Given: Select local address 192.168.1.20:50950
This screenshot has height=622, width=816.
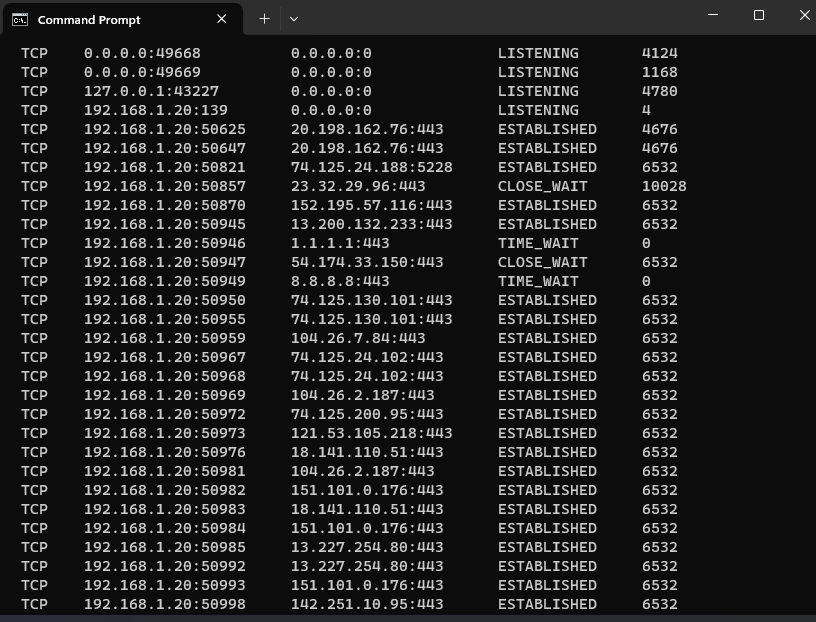Looking at the screenshot, I should pos(164,300).
